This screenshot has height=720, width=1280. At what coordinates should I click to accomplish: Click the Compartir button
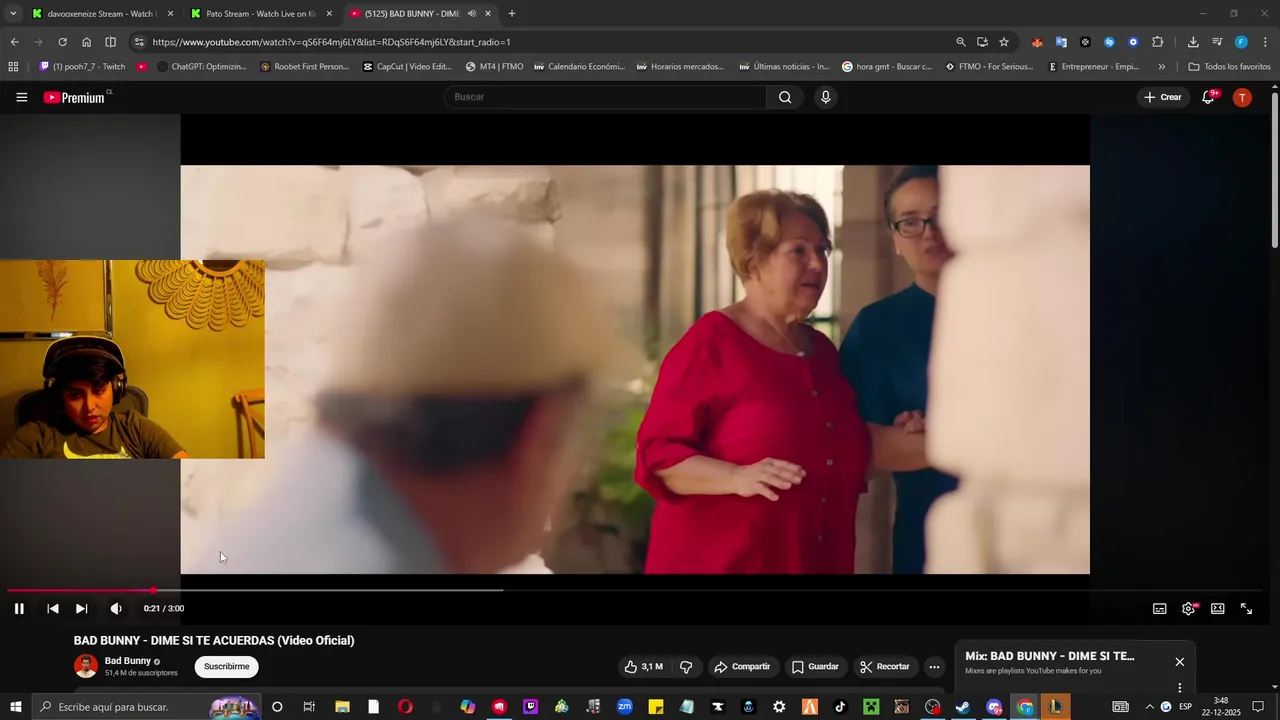pos(742,667)
